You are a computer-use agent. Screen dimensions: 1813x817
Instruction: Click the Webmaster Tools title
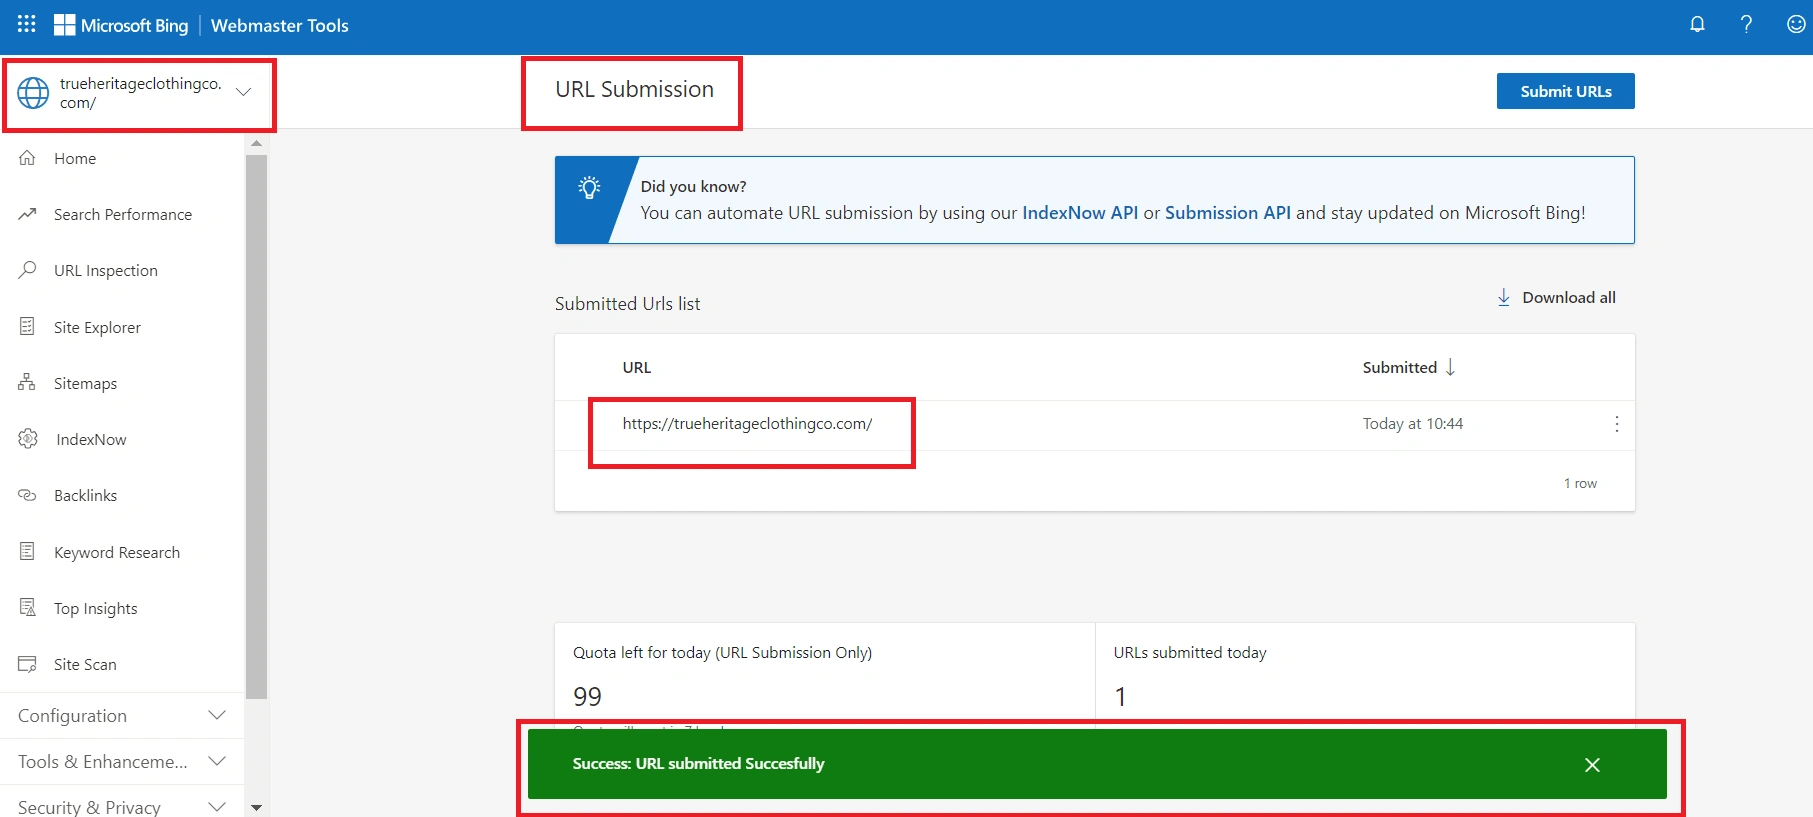pos(280,25)
